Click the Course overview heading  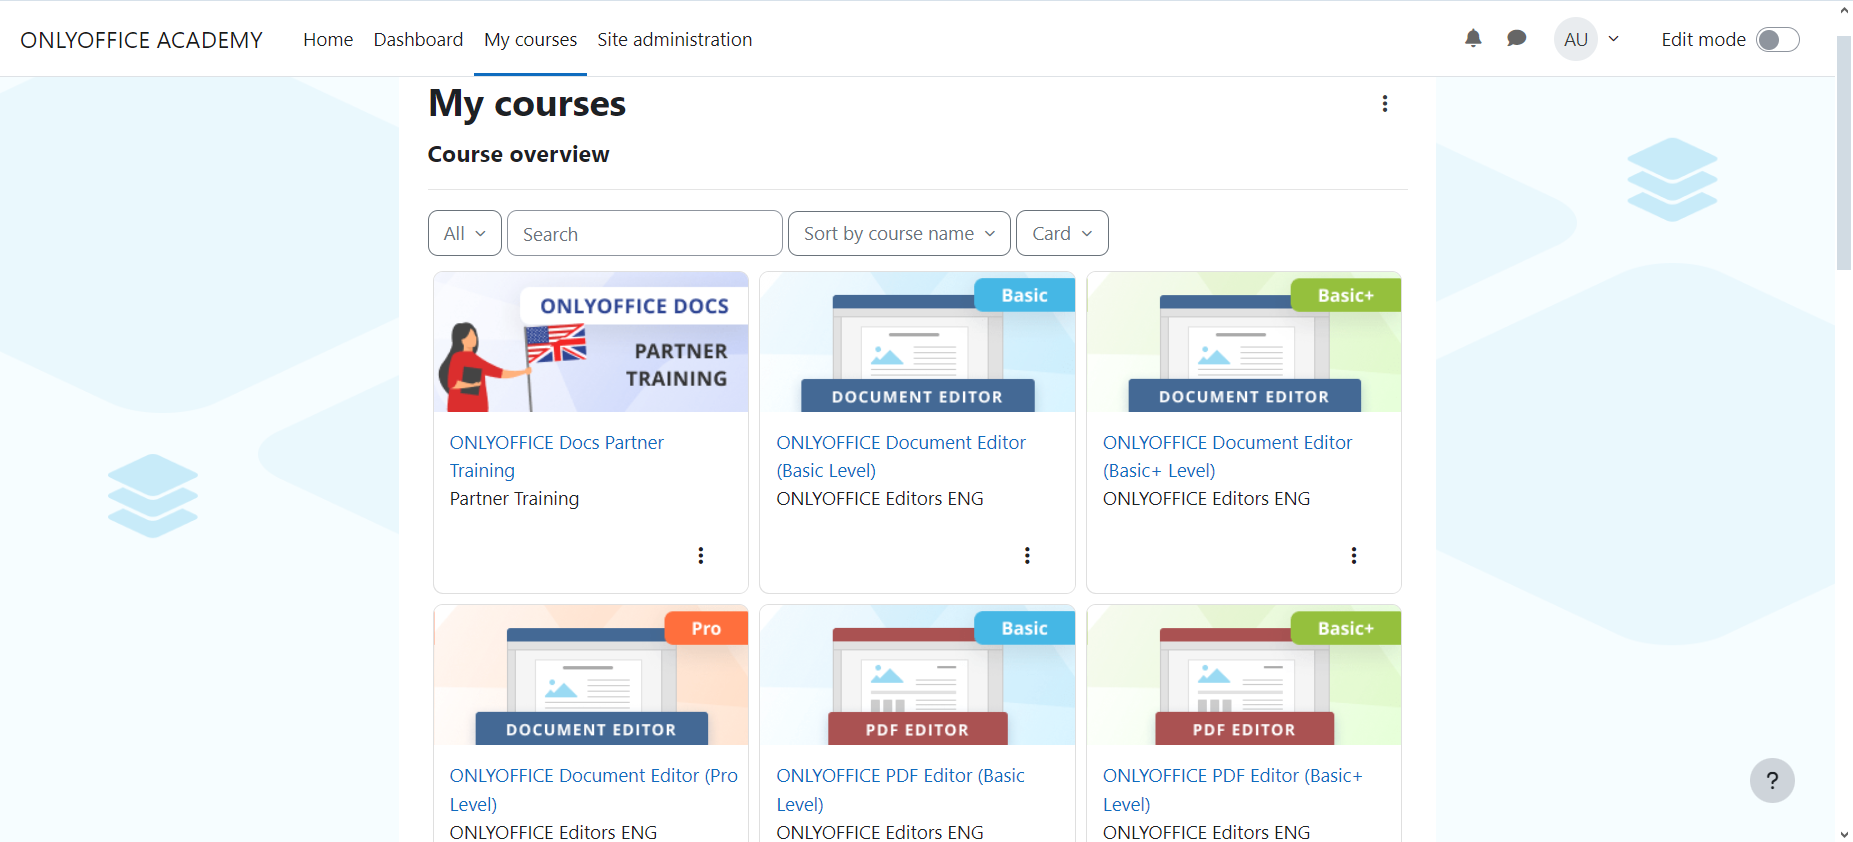click(518, 154)
